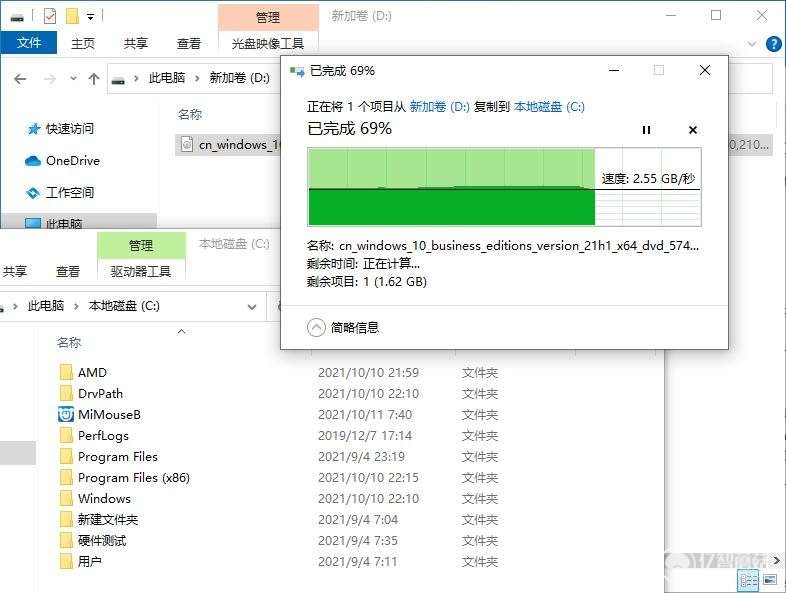Open the 本地磁盘 (C:) destination link
Viewport: 786px width, 593px height.
pos(549,106)
